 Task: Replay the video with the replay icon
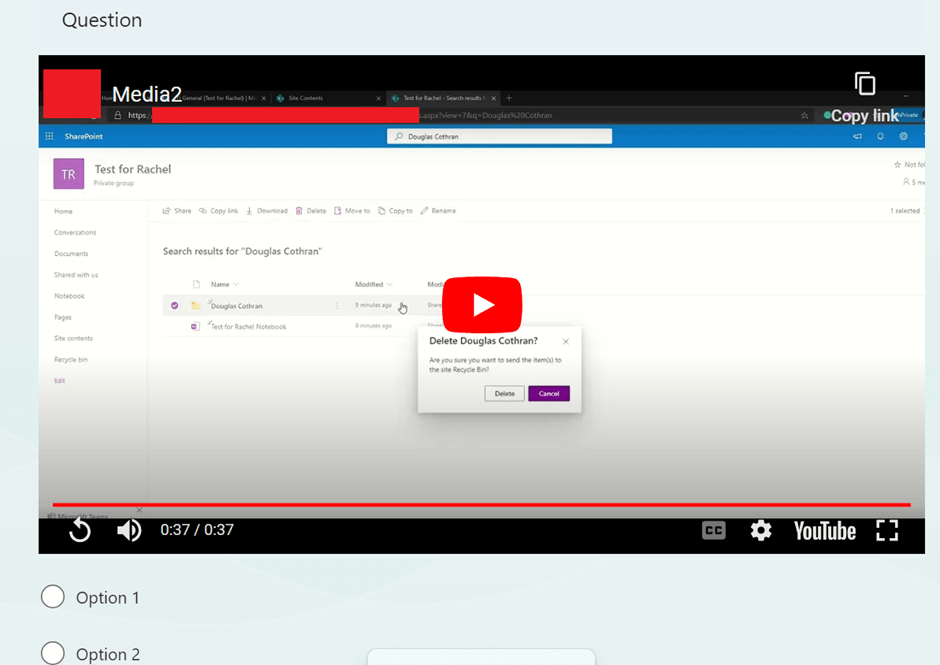80,530
